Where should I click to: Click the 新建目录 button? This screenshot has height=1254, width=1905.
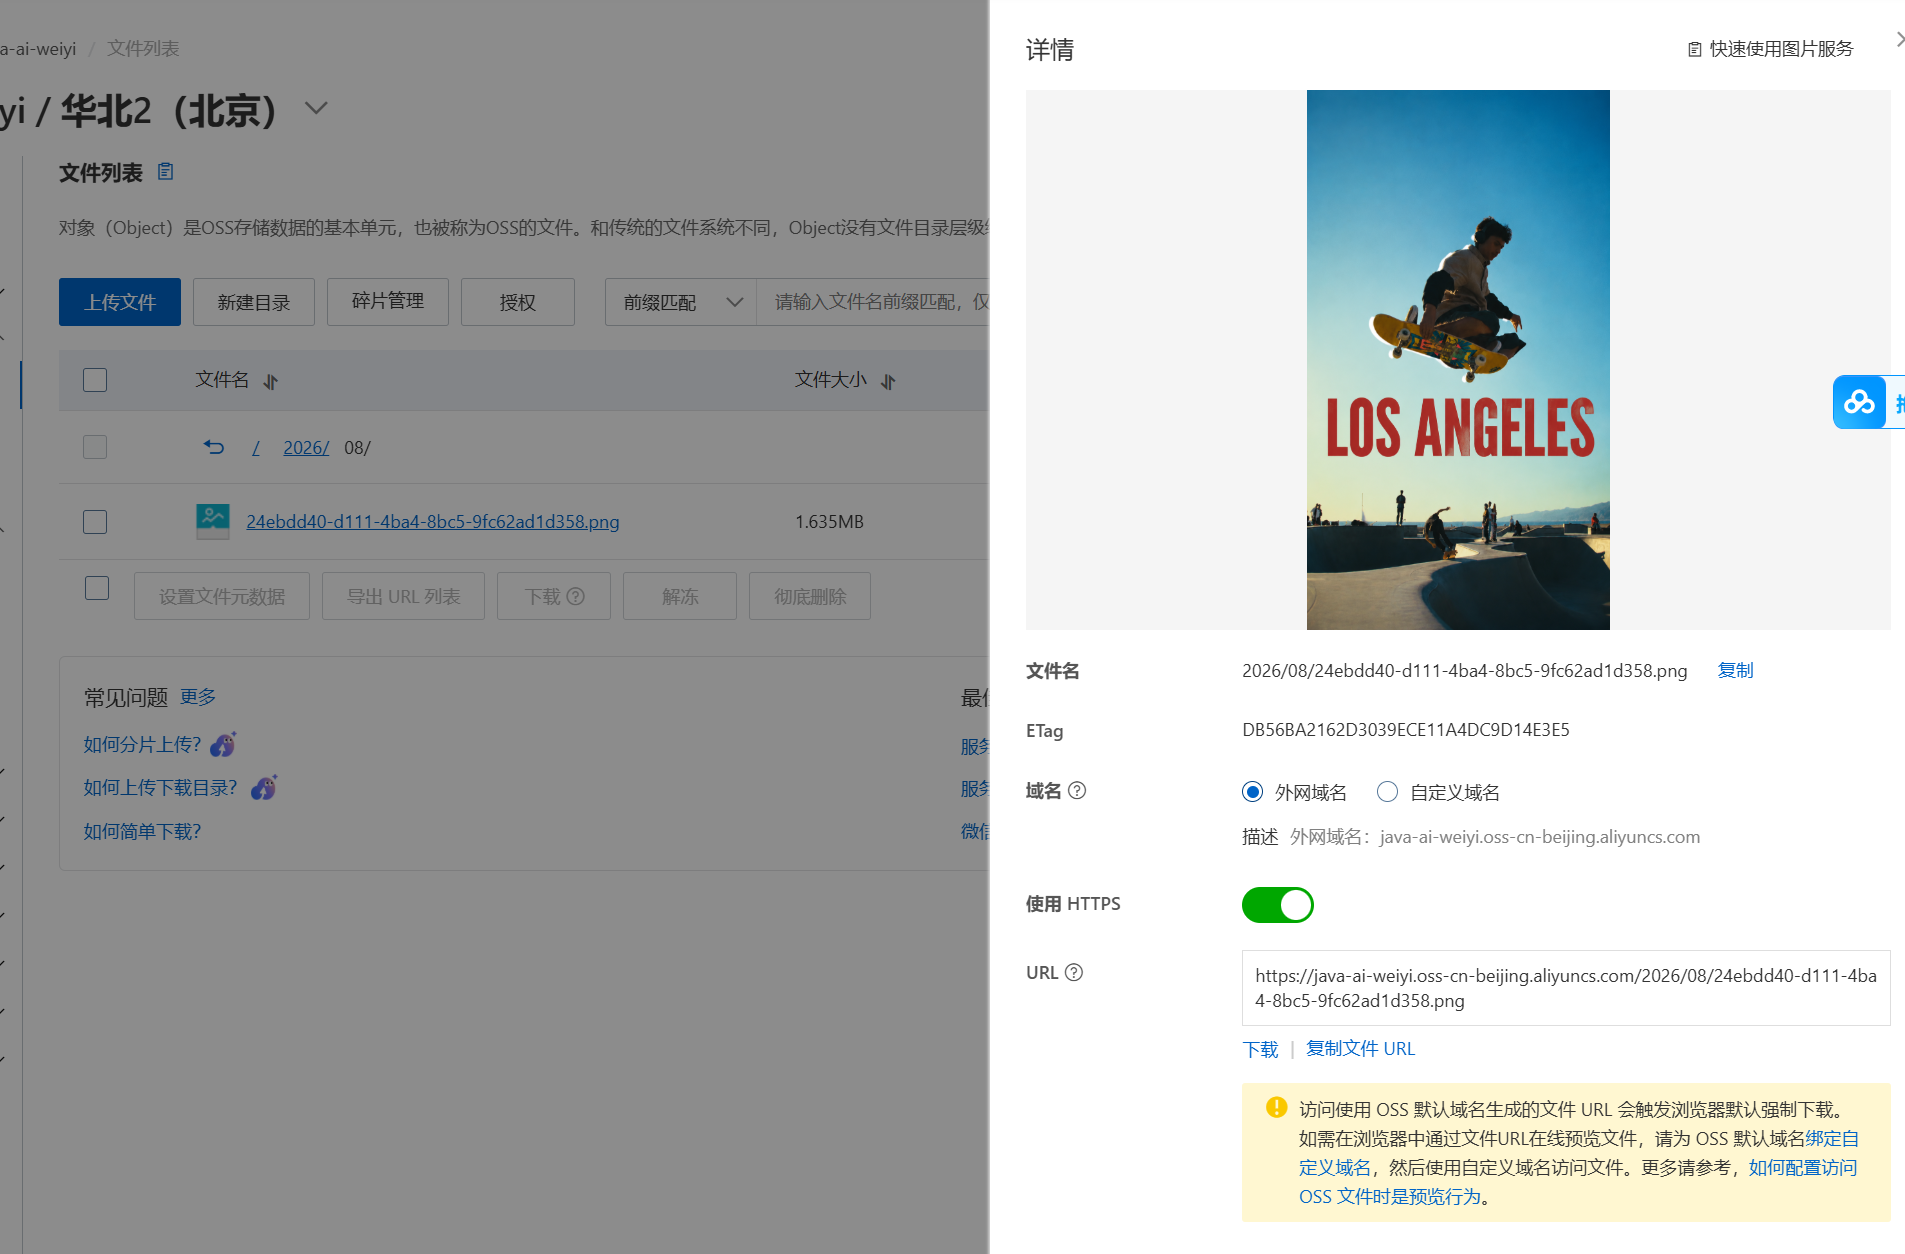(254, 302)
